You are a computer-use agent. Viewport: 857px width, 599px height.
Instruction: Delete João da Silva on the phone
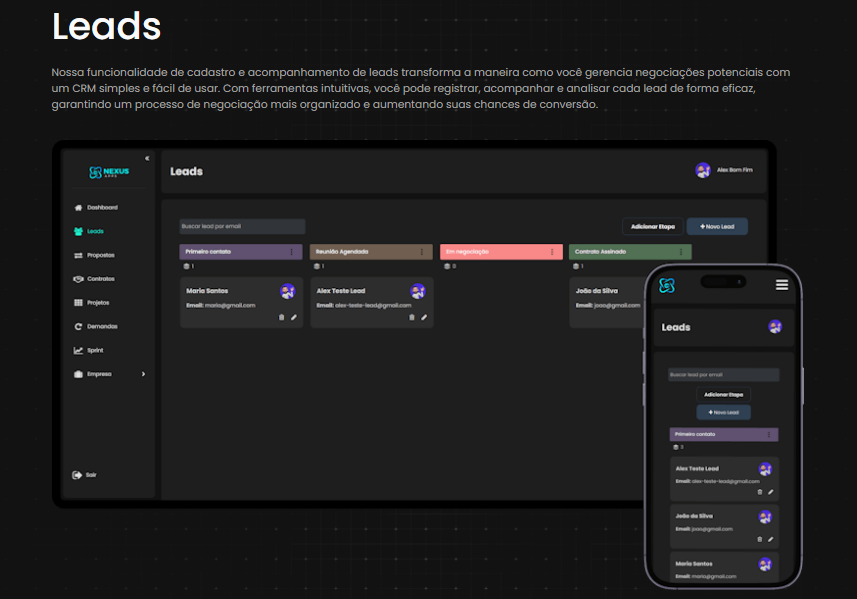click(x=760, y=539)
